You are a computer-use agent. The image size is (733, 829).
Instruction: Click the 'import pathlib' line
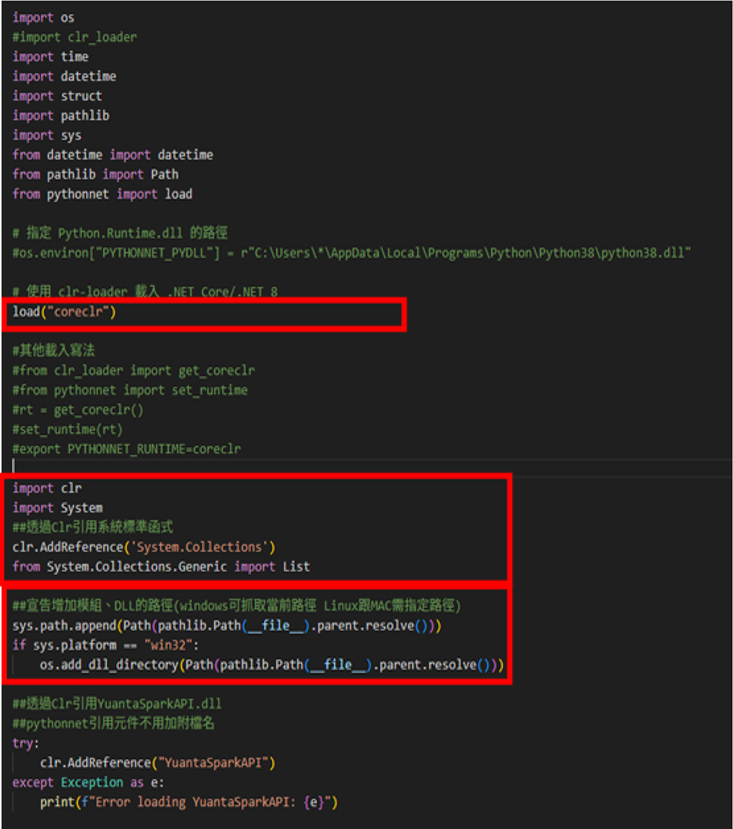[x=61, y=115]
